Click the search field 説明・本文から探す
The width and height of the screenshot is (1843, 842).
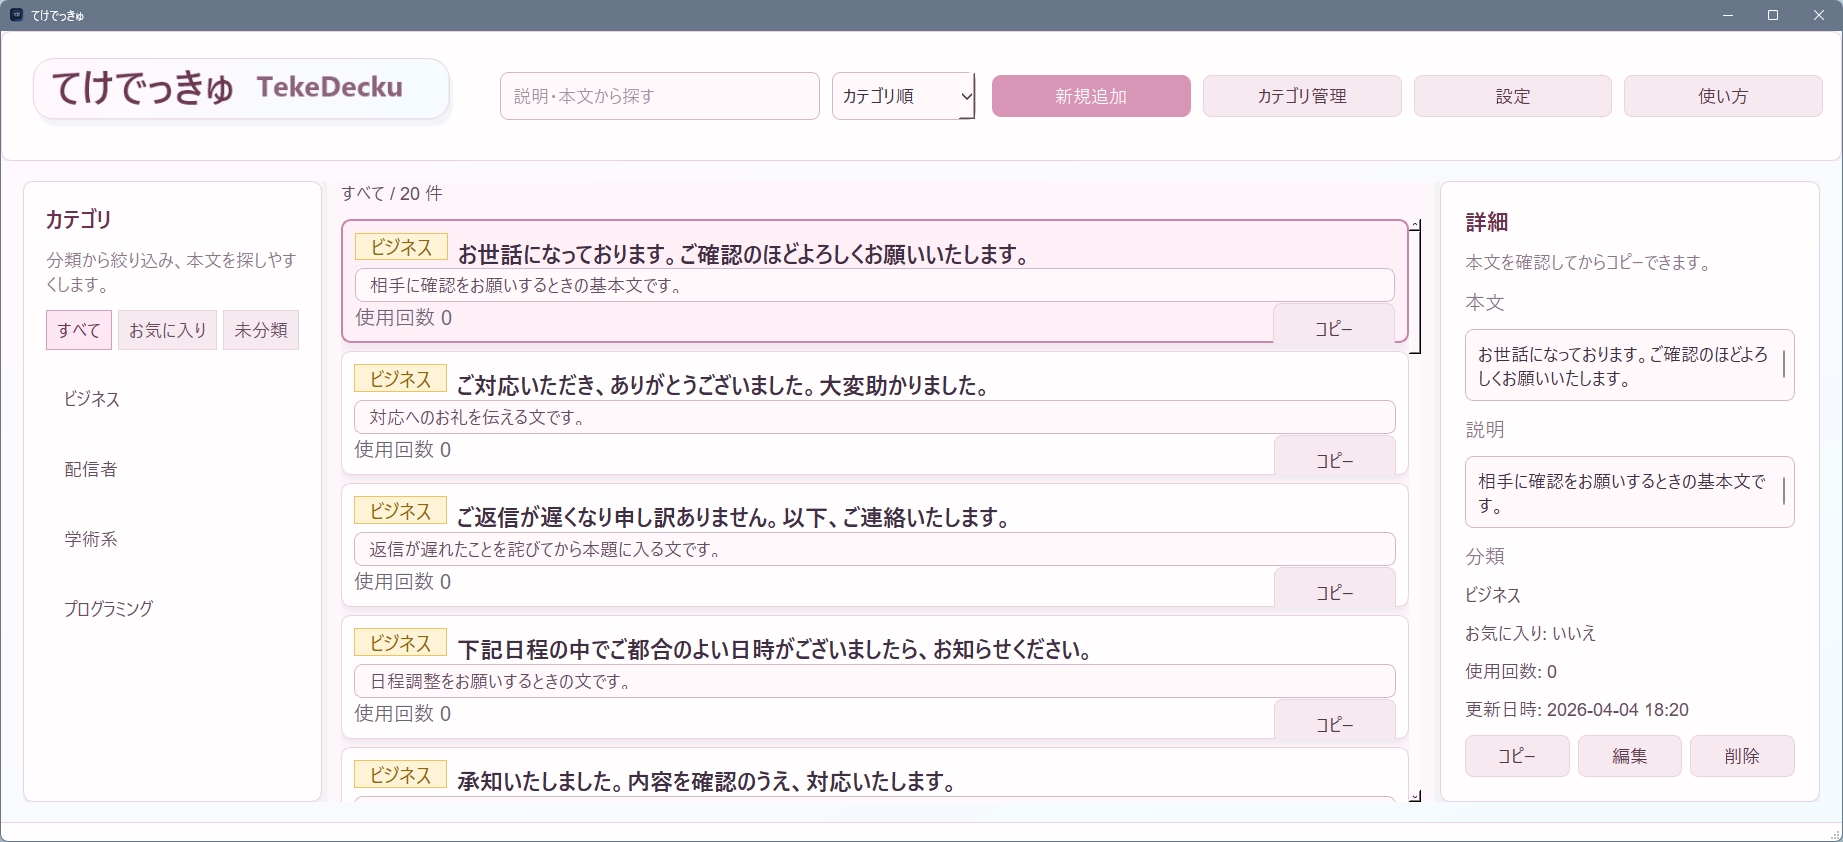click(659, 96)
